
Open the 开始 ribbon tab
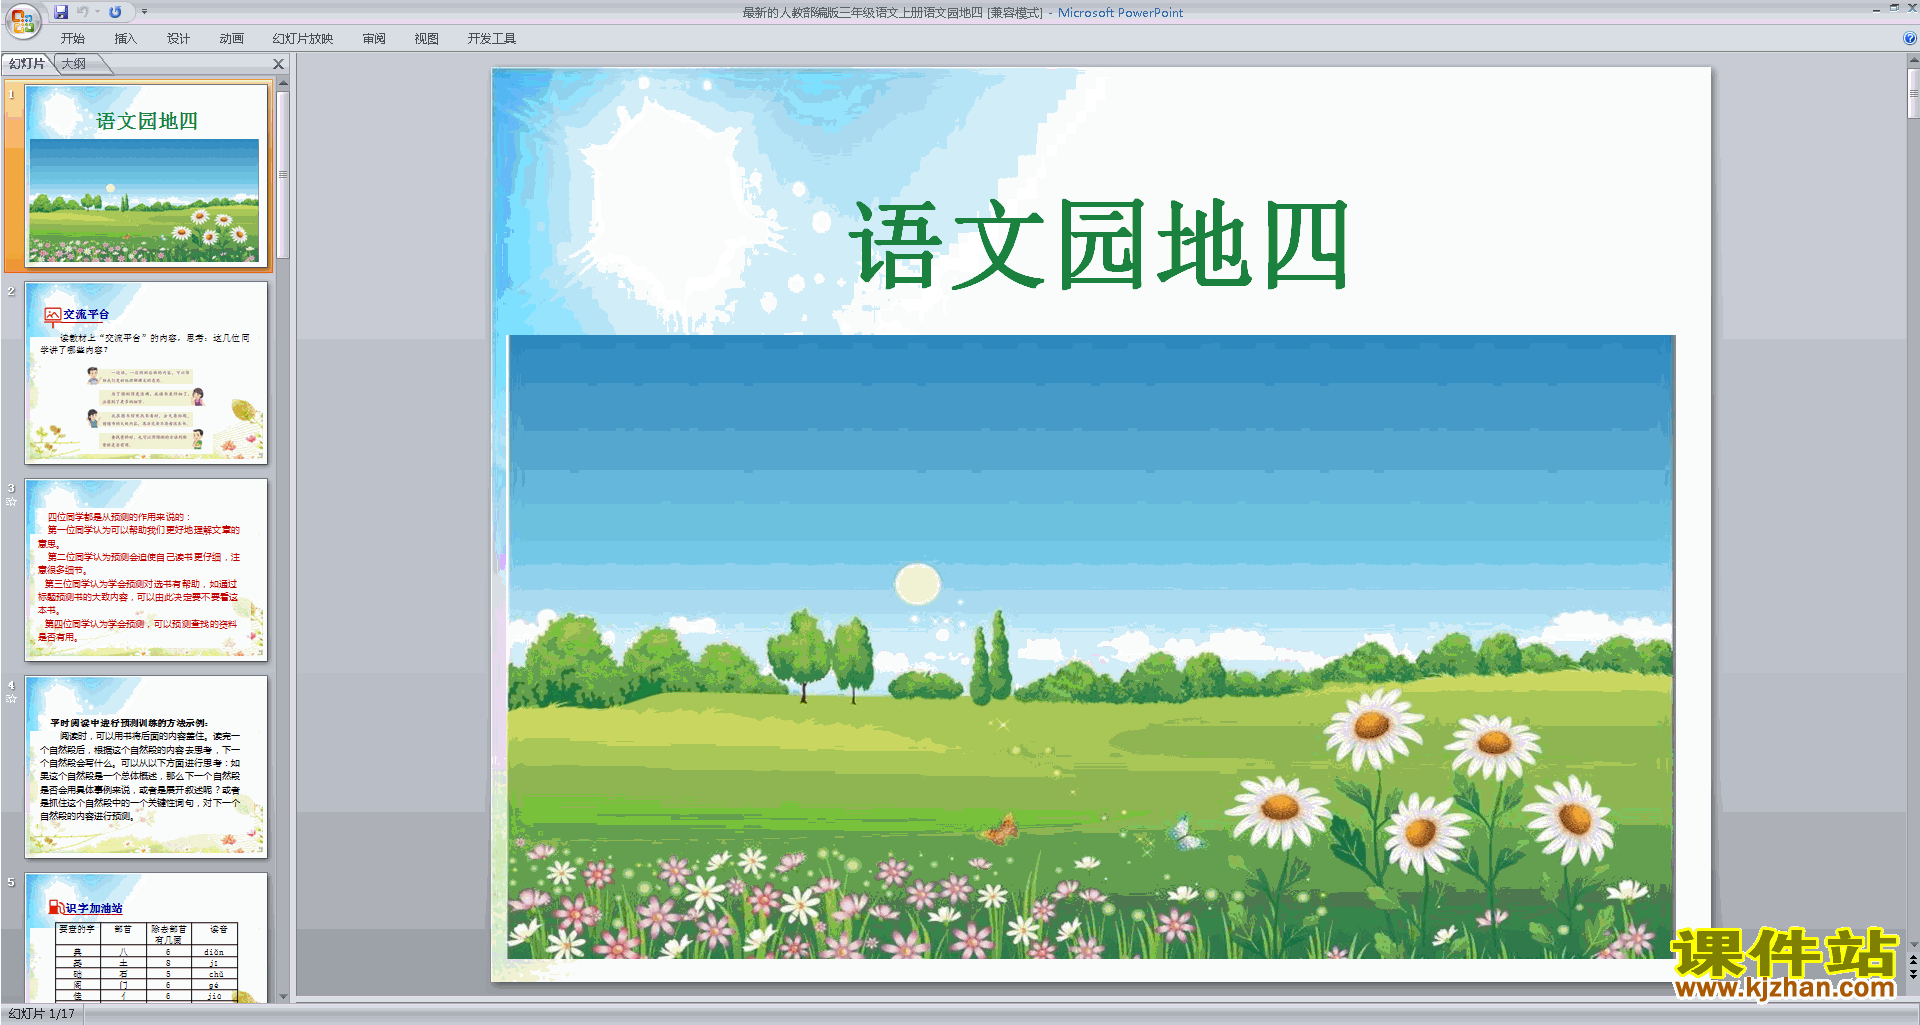tap(73, 39)
